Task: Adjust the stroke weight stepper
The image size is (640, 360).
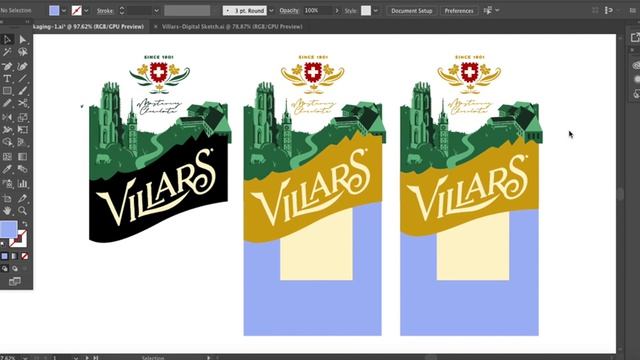Action: click(x=122, y=11)
